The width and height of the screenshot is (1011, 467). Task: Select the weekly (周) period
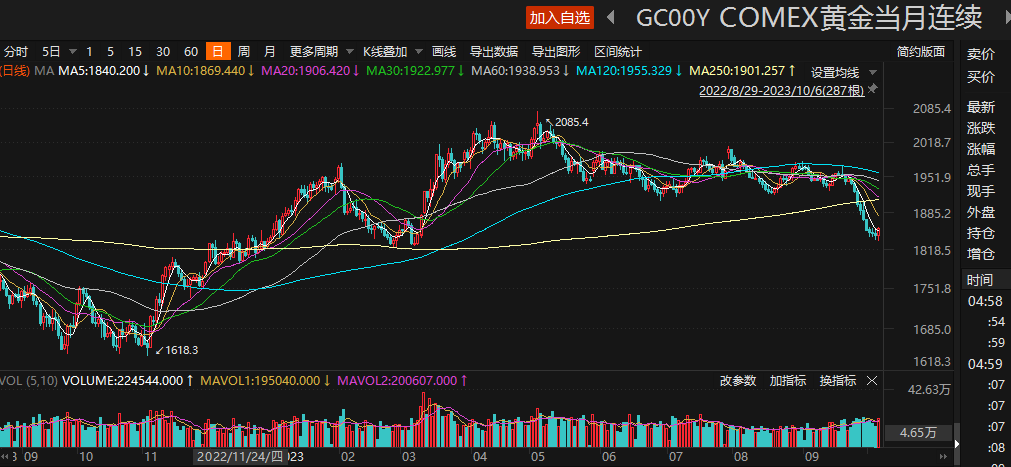(x=243, y=51)
